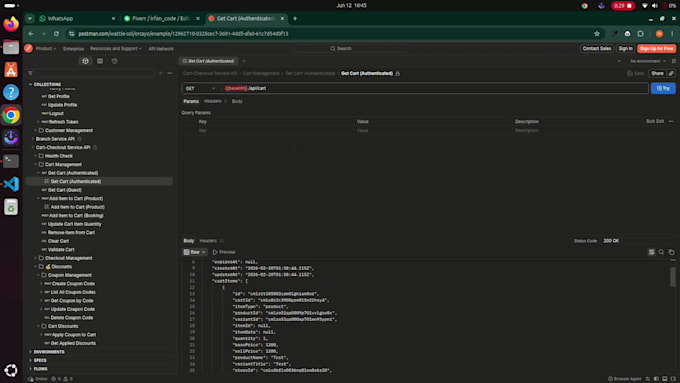
Task: Open Chrome profile avatar
Action: click(x=659, y=33)
